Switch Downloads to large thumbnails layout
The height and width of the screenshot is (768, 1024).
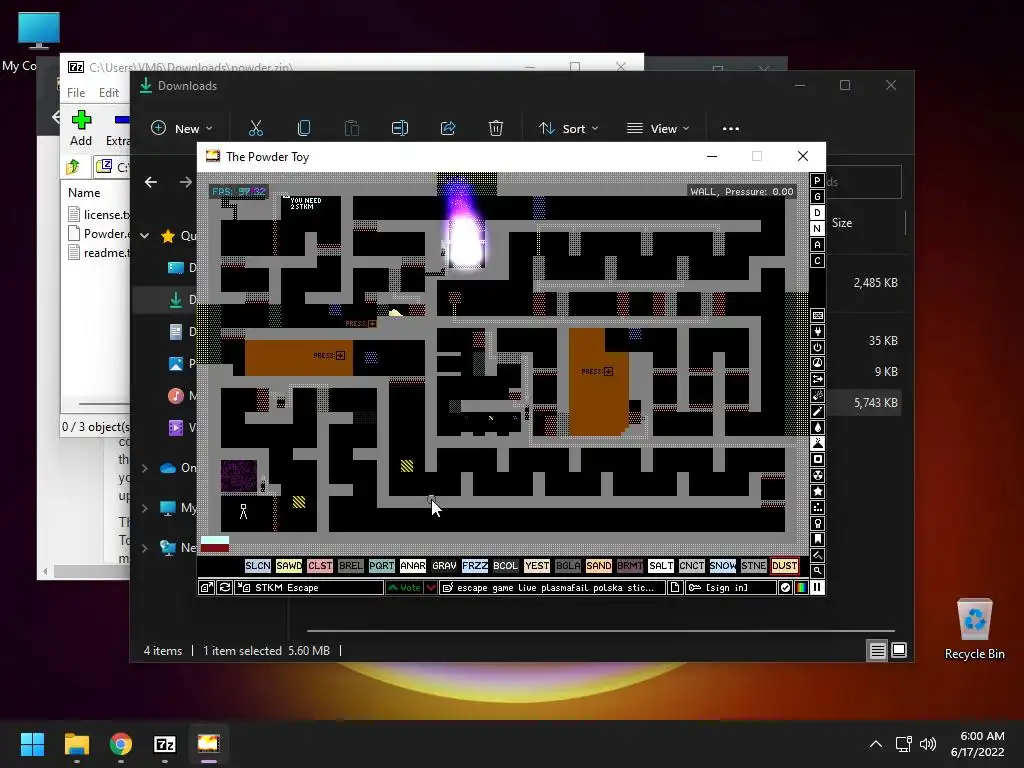pos(899,650)
